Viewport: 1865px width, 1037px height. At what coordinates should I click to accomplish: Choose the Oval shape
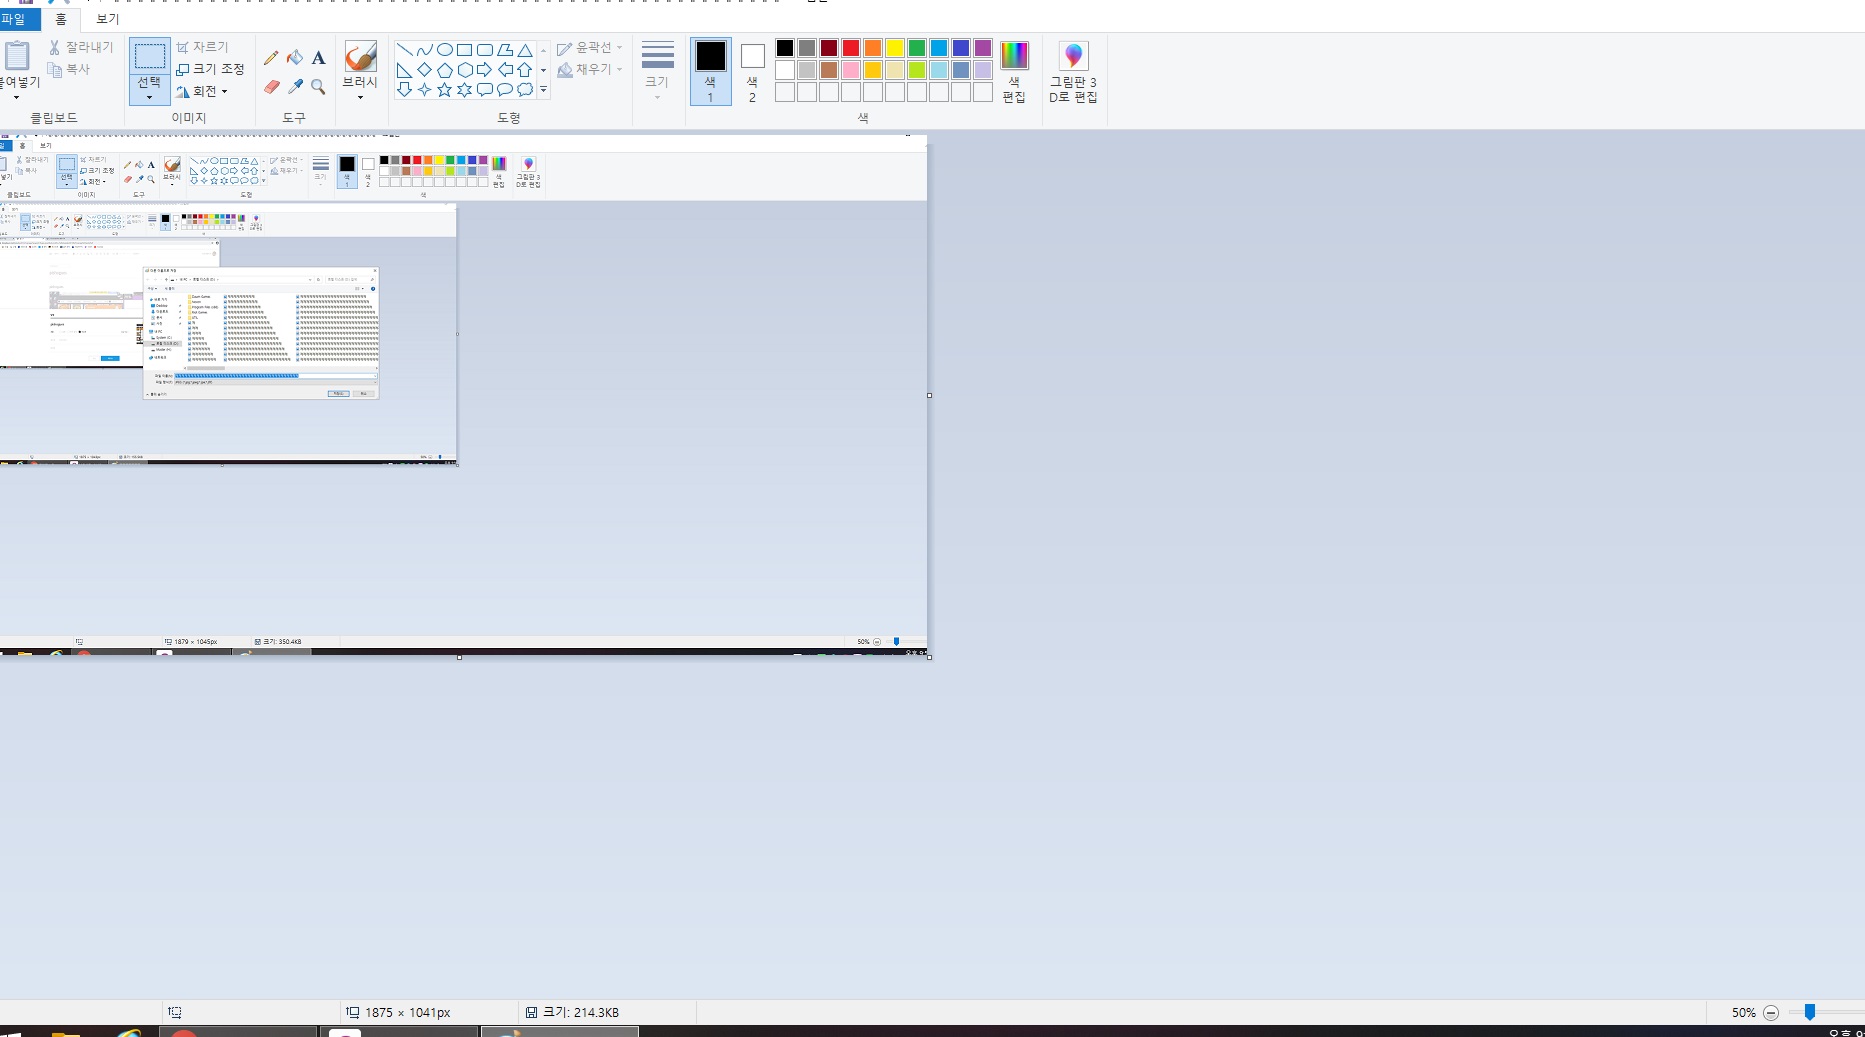444,49
